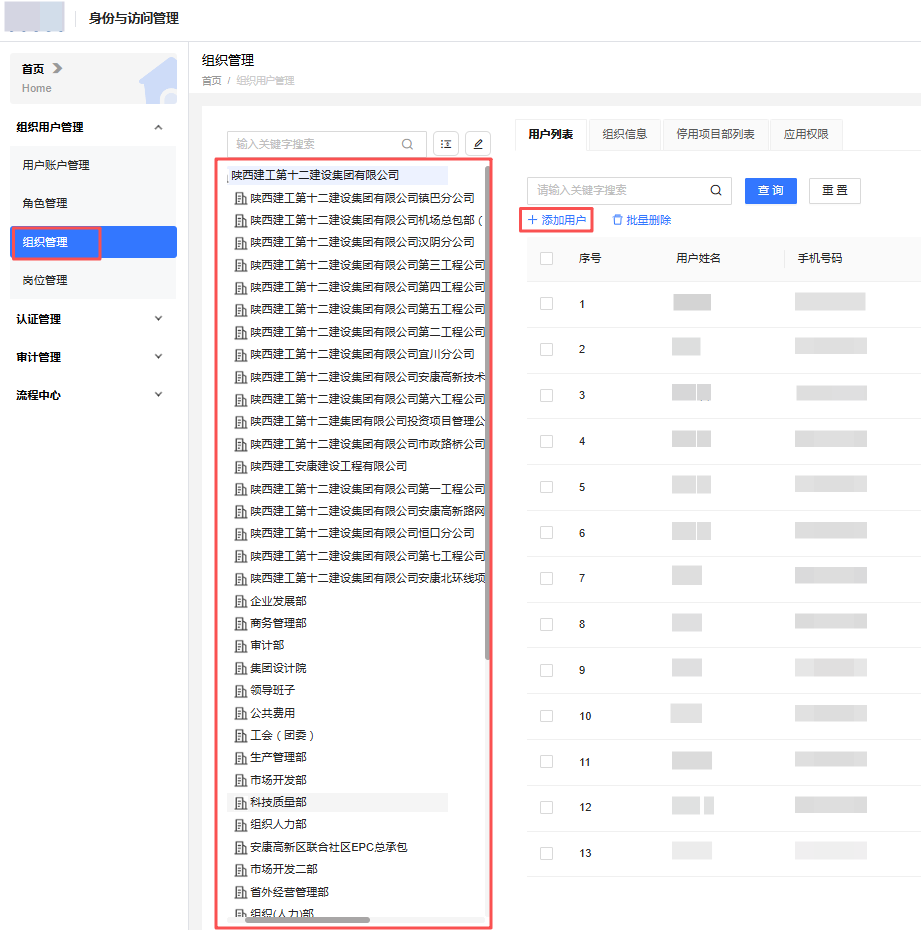Click the arrow icon next to 首页
The width and height of the screenshot is (921, 930).
58,68
